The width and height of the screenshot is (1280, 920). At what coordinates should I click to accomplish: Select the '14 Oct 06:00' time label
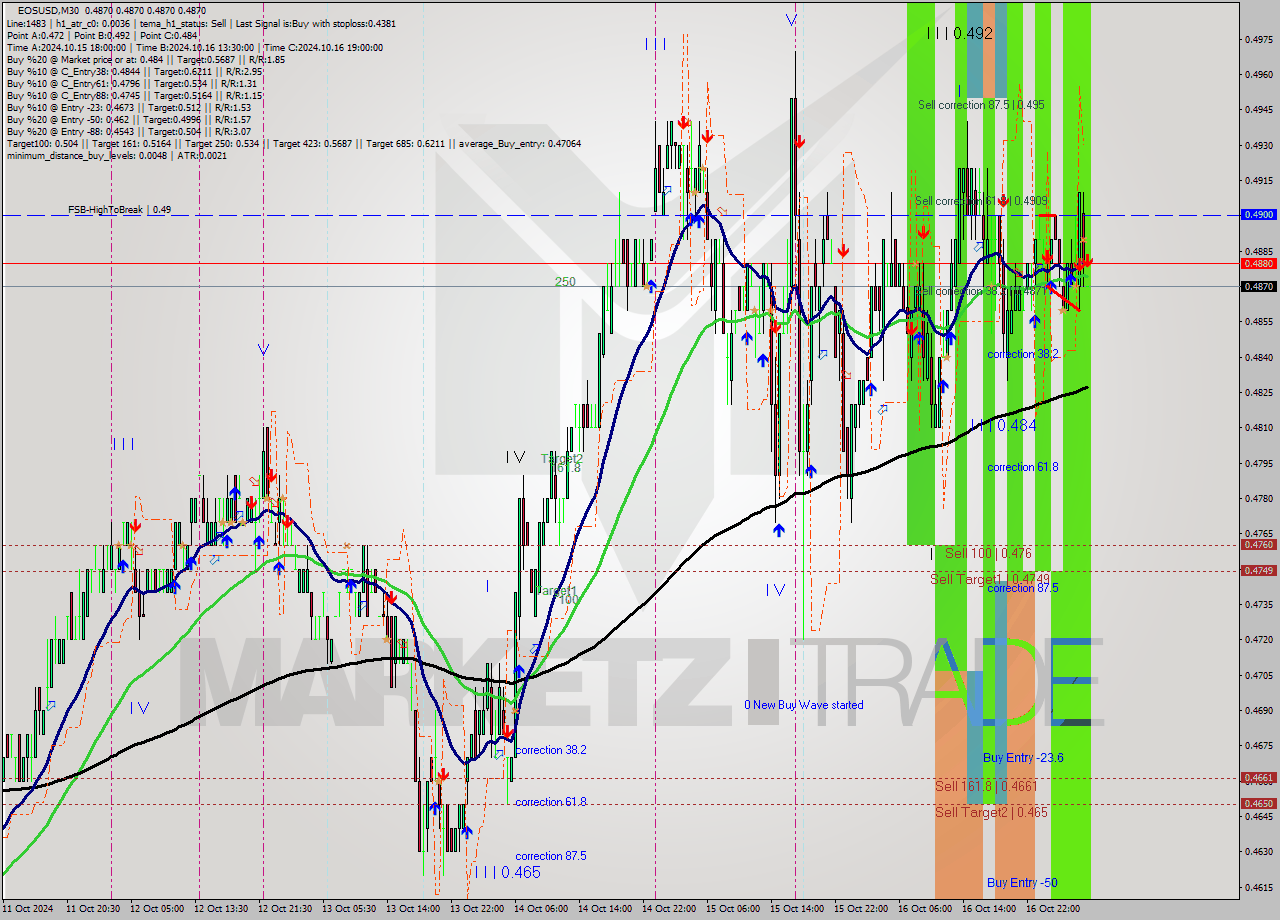point(540,909)
